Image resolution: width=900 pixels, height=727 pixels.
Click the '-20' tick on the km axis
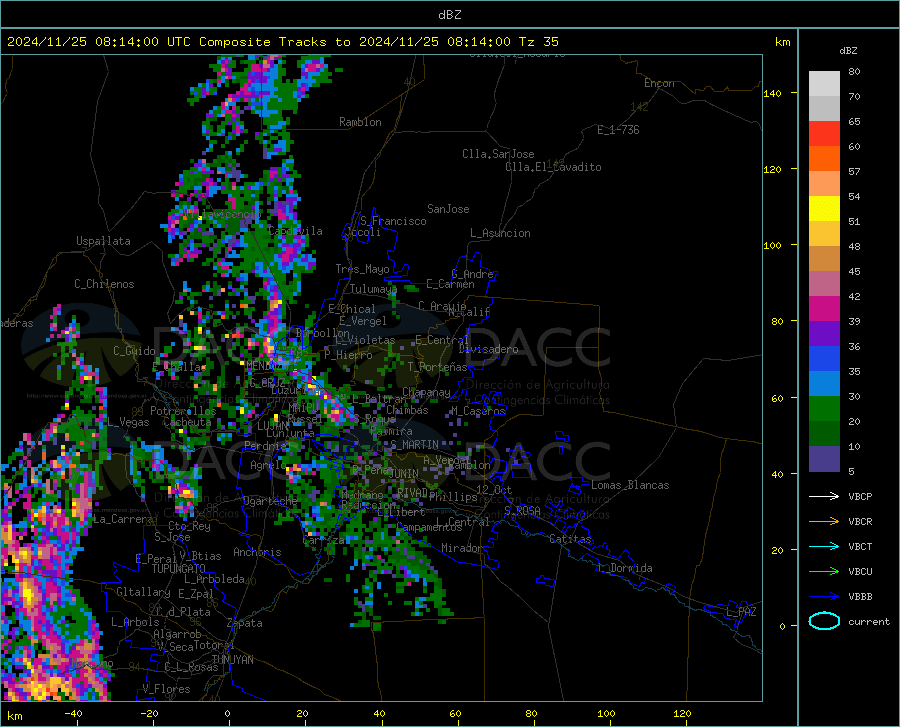click(x=149, y=714)
